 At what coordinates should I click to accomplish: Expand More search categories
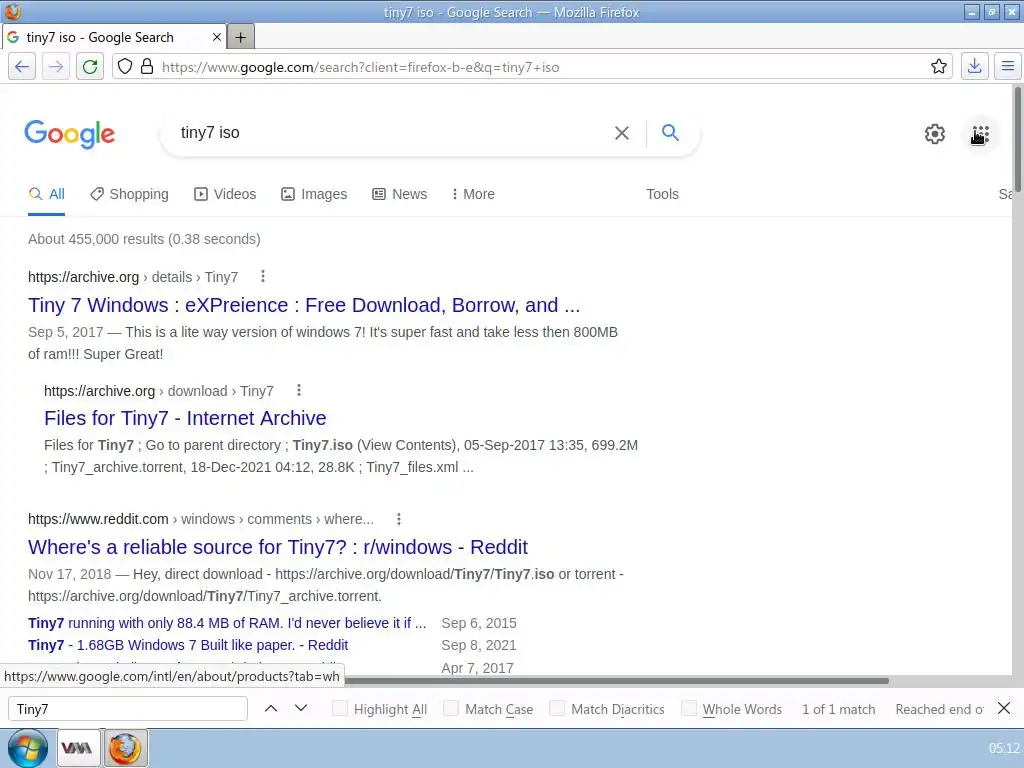[x=473, y=194]
